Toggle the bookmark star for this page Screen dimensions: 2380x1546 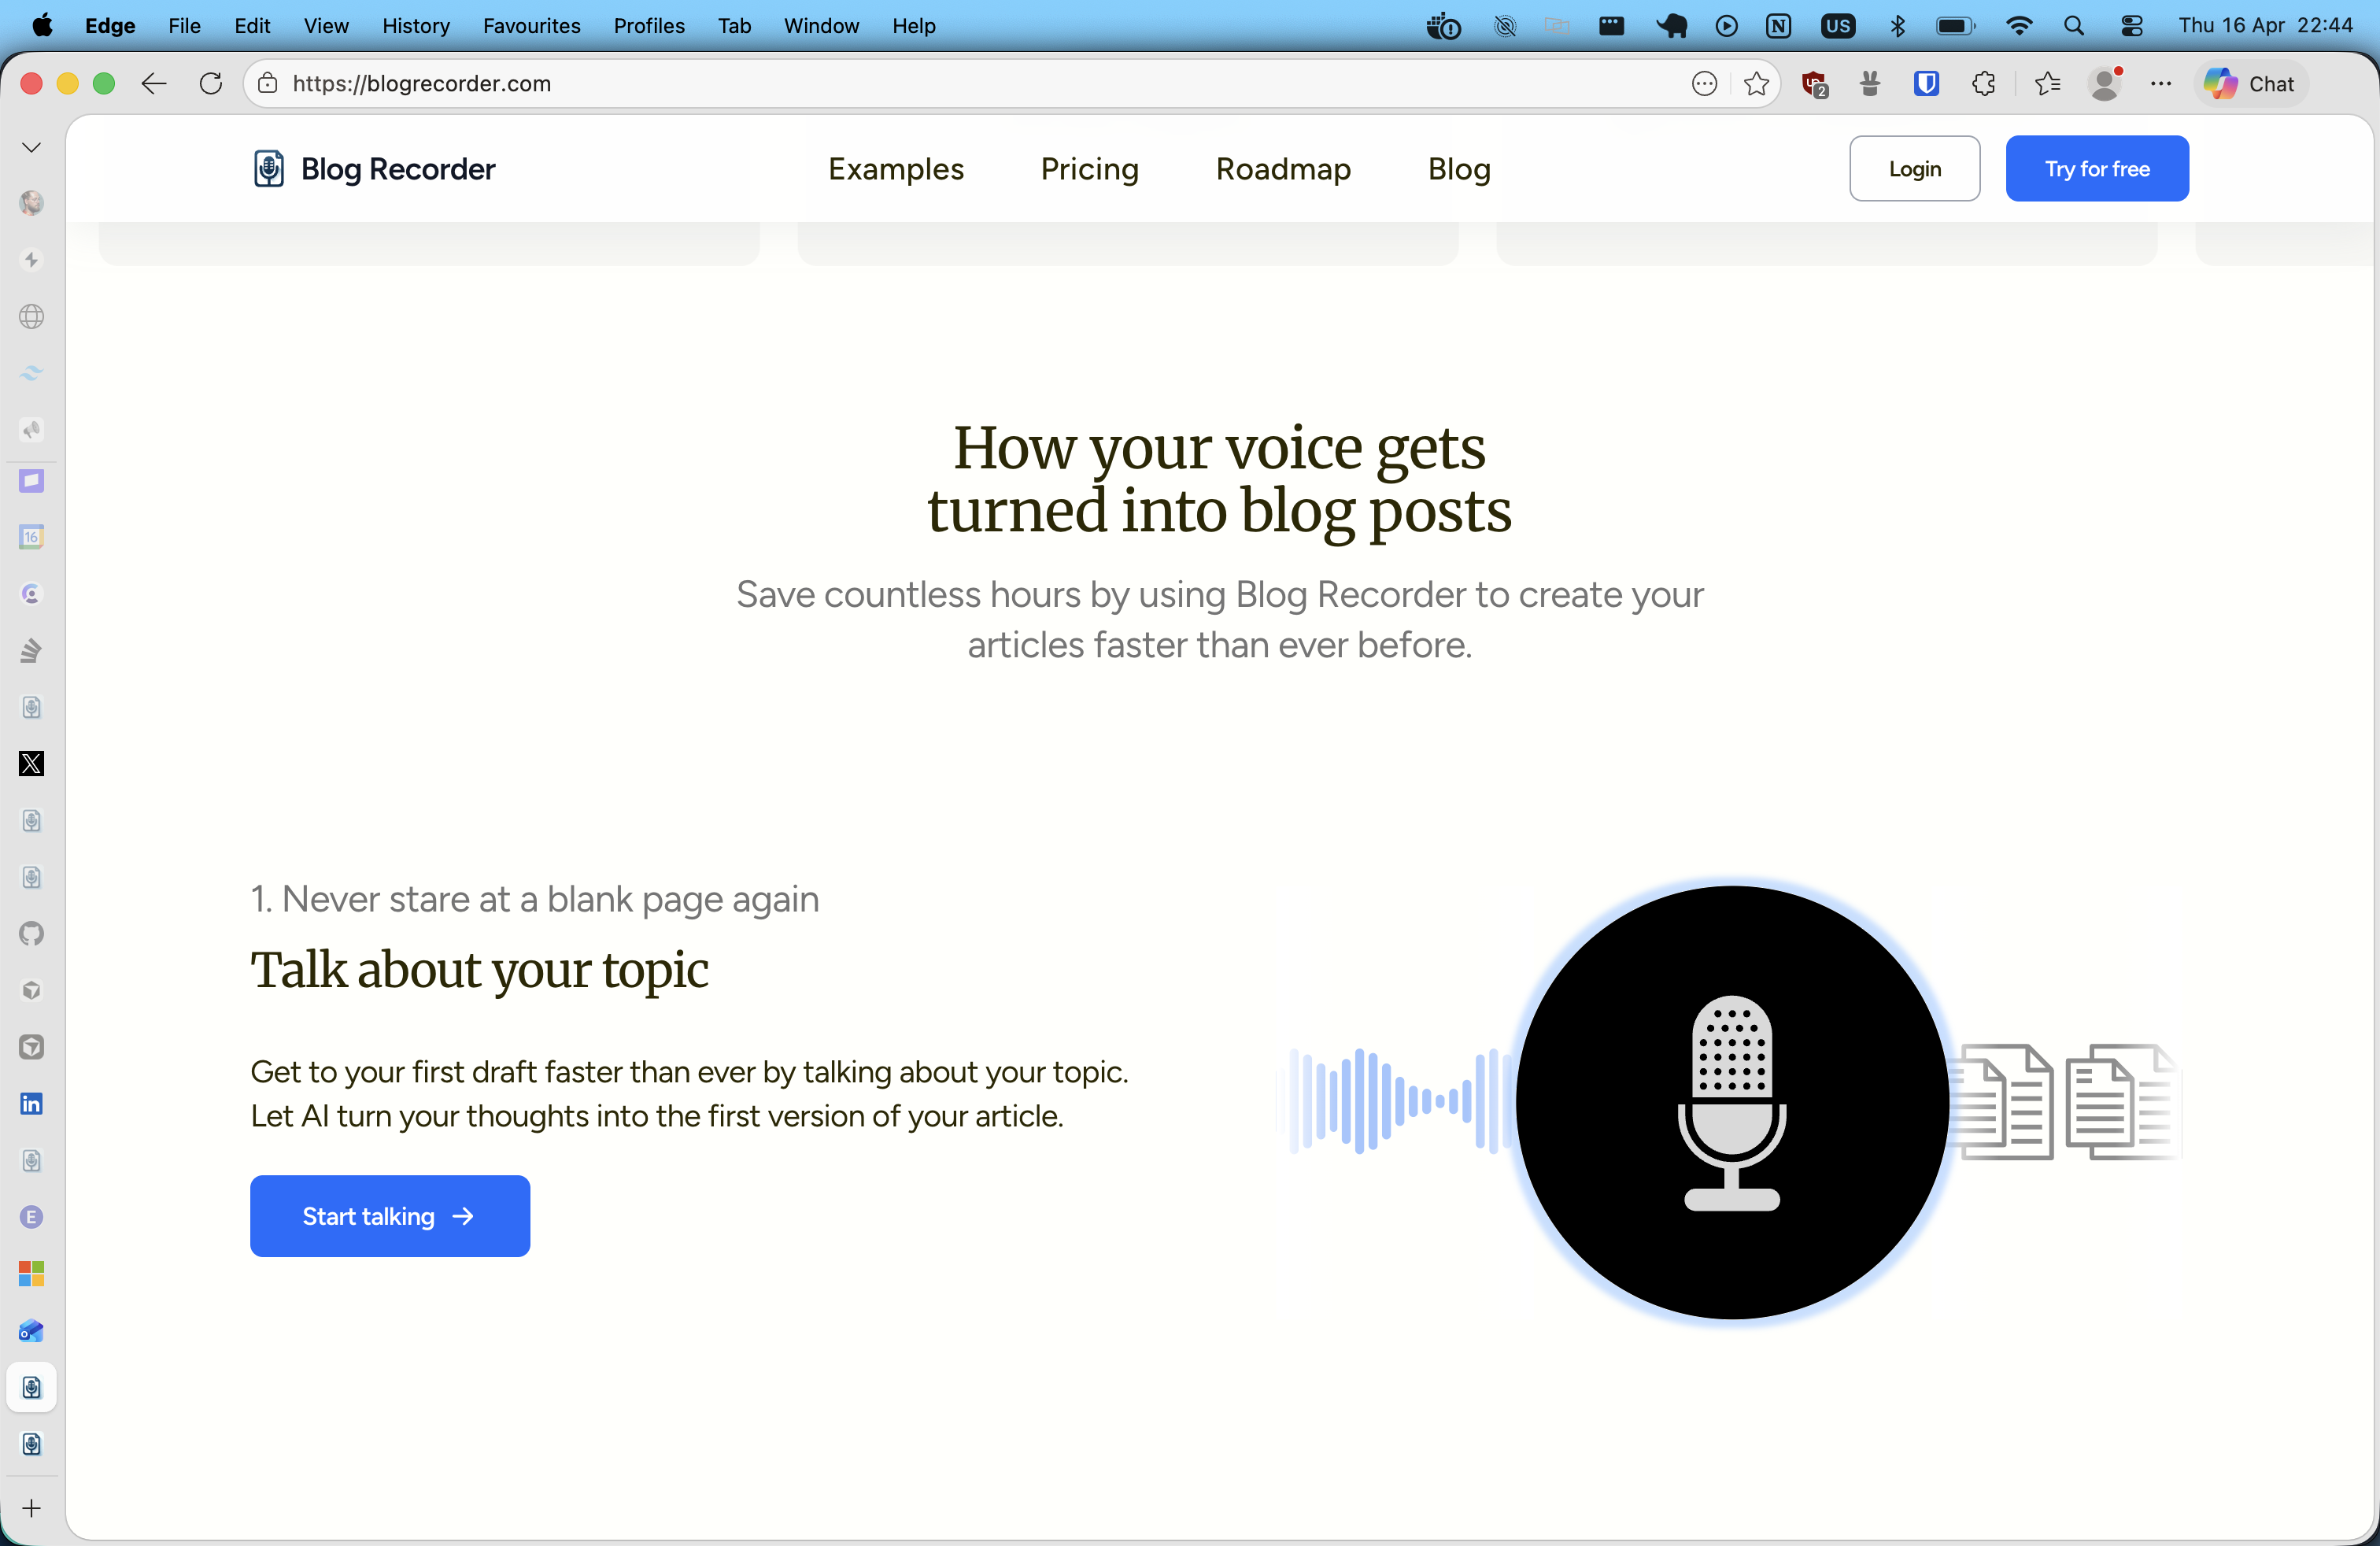point(1757,84)
